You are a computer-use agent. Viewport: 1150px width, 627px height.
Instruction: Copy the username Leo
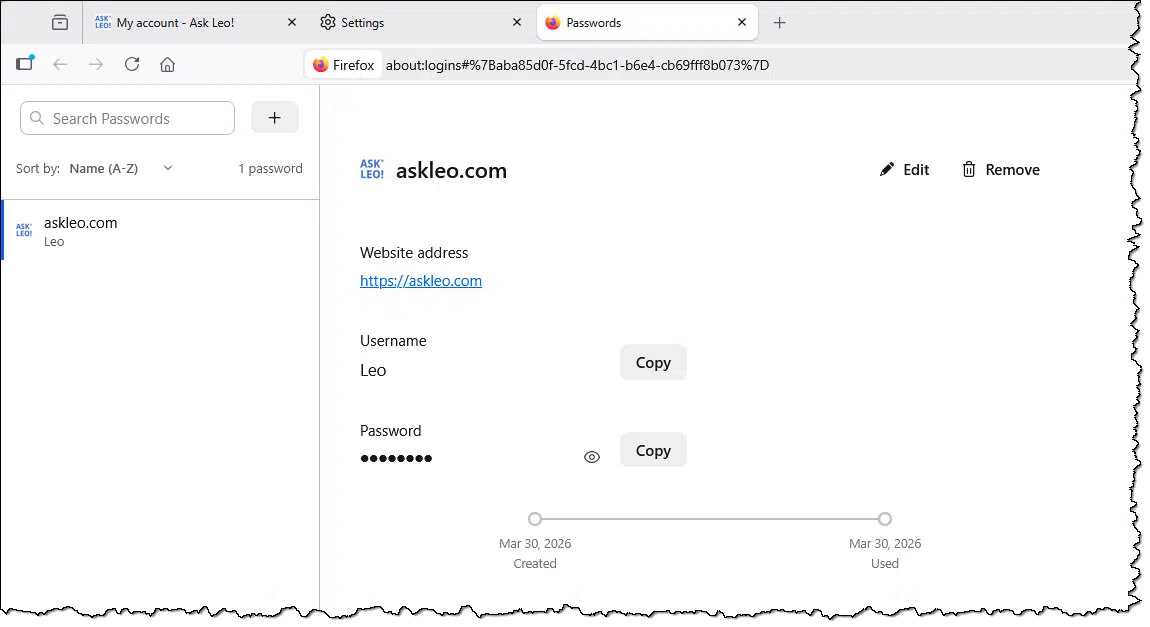[653, 363]
